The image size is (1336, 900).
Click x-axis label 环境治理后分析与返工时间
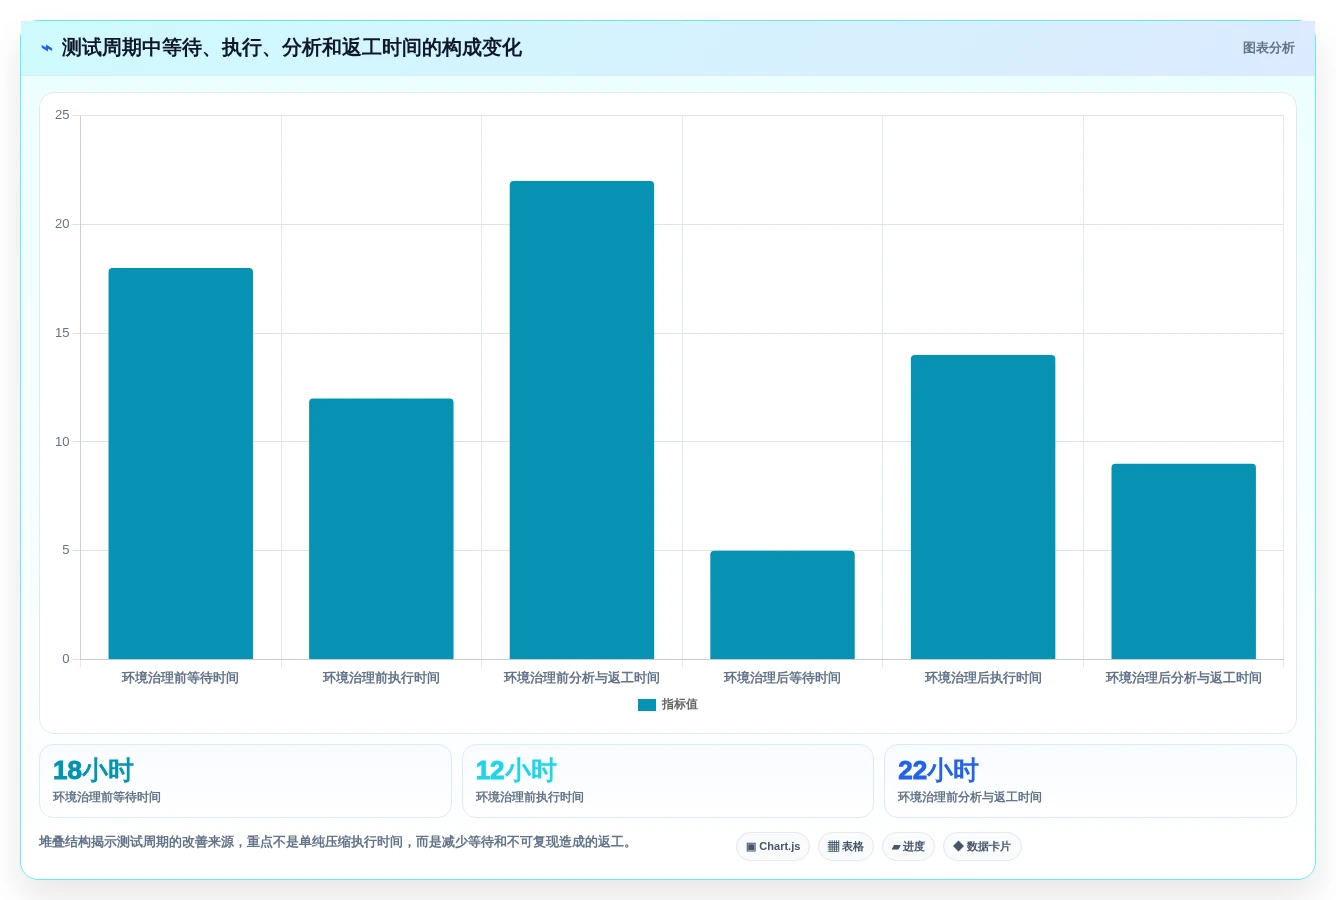(1183, 678)
